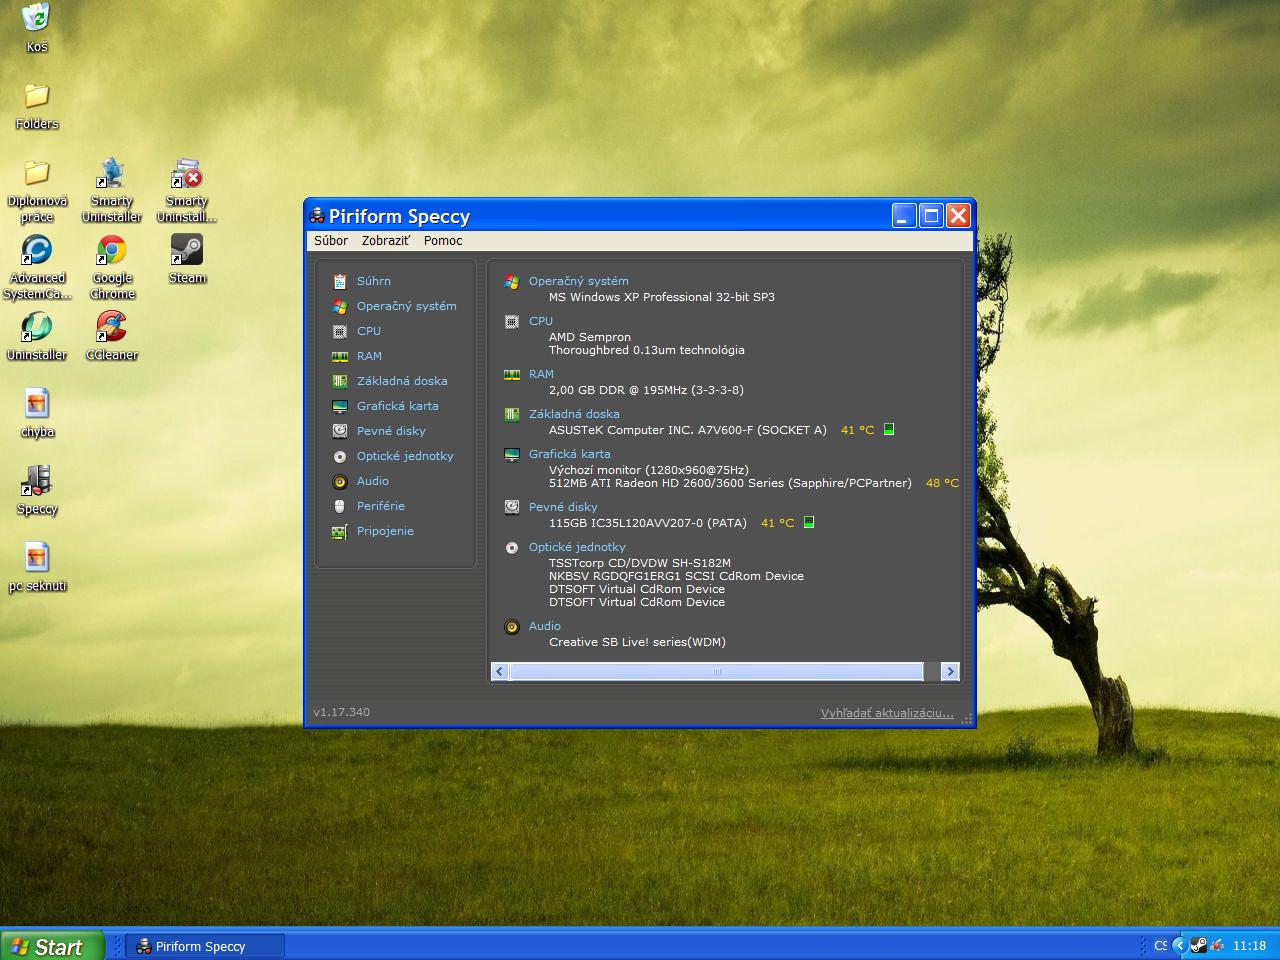Click the Pevné disky drive icon in sidebar

(340, 431)
